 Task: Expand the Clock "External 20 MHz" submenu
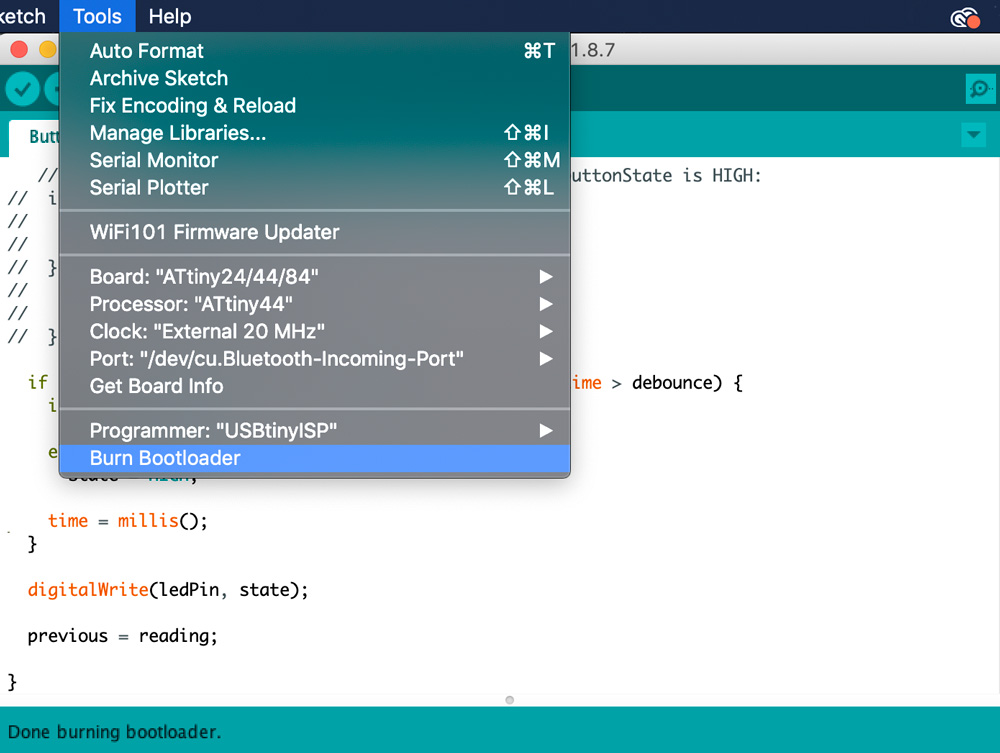click(x=314, y=332)
